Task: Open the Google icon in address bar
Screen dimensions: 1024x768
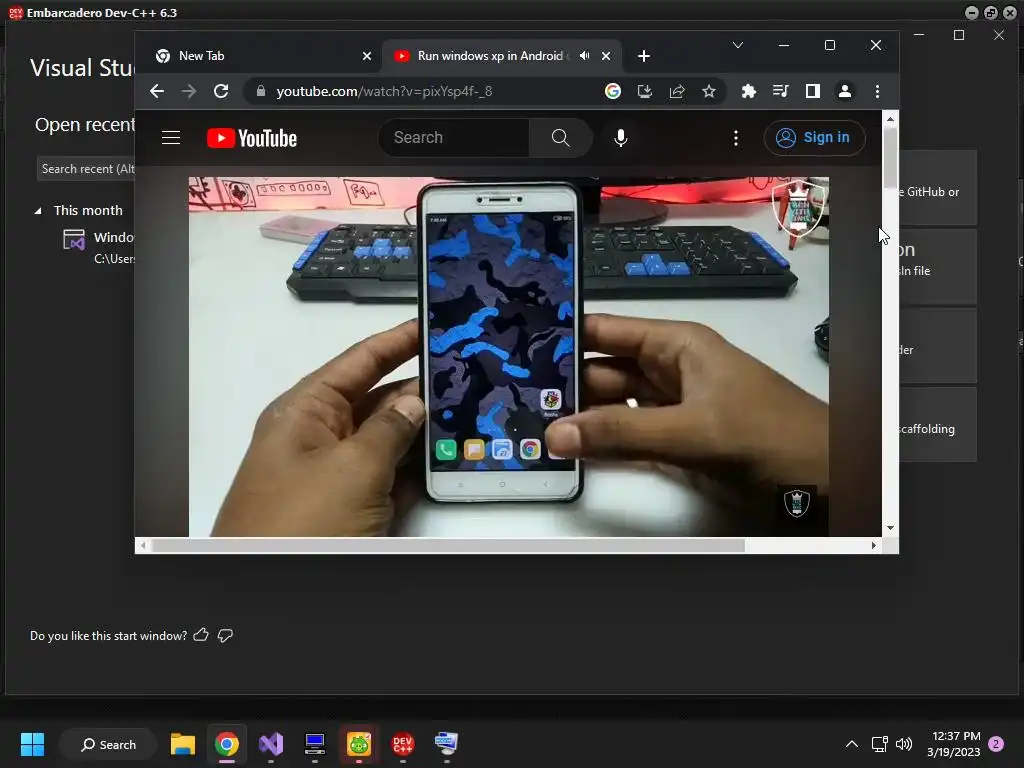Action: [x=613, y=91]
